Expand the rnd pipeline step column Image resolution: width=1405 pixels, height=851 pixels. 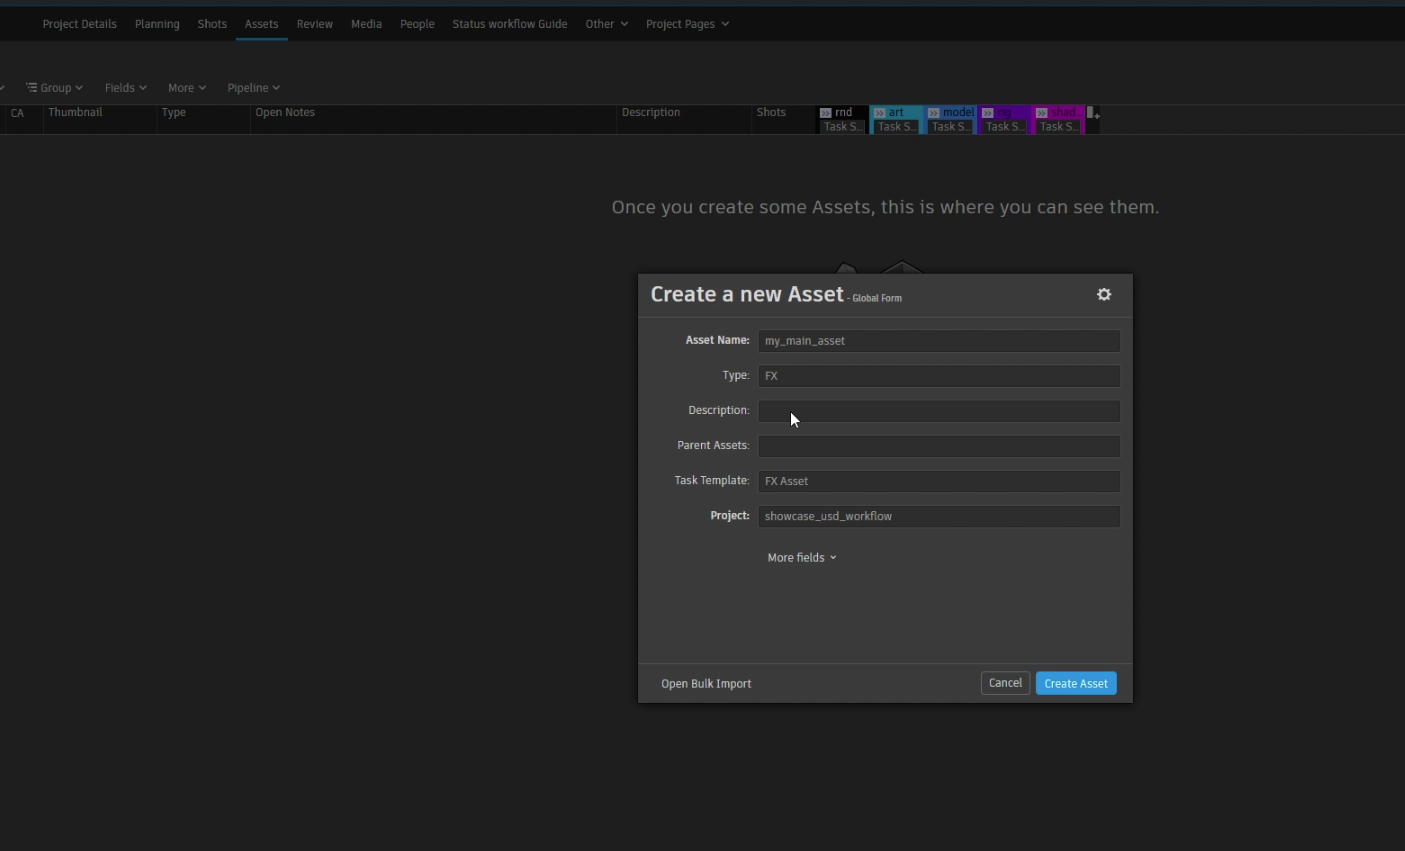826,113
